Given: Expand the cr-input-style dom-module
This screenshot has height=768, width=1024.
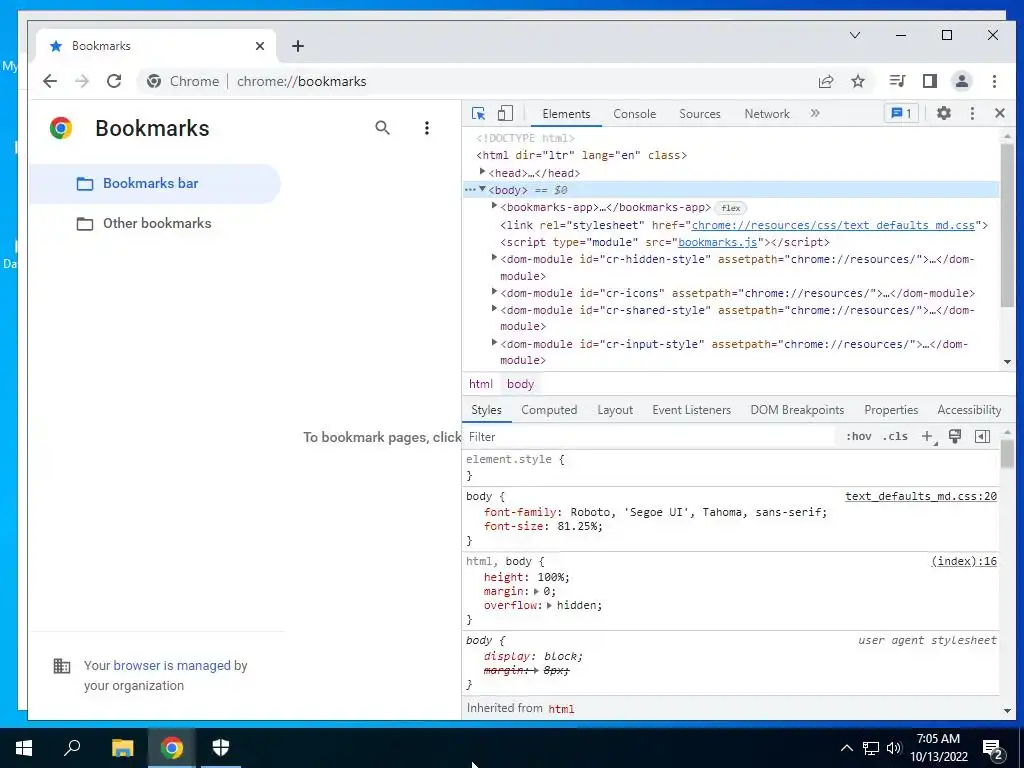Looking at the screenshot, I should pos(494,342).
